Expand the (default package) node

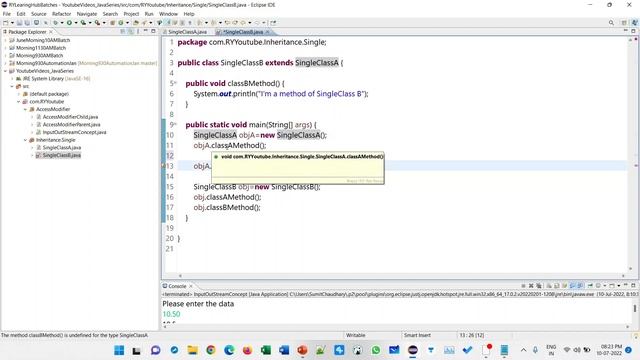pos(19,94)
